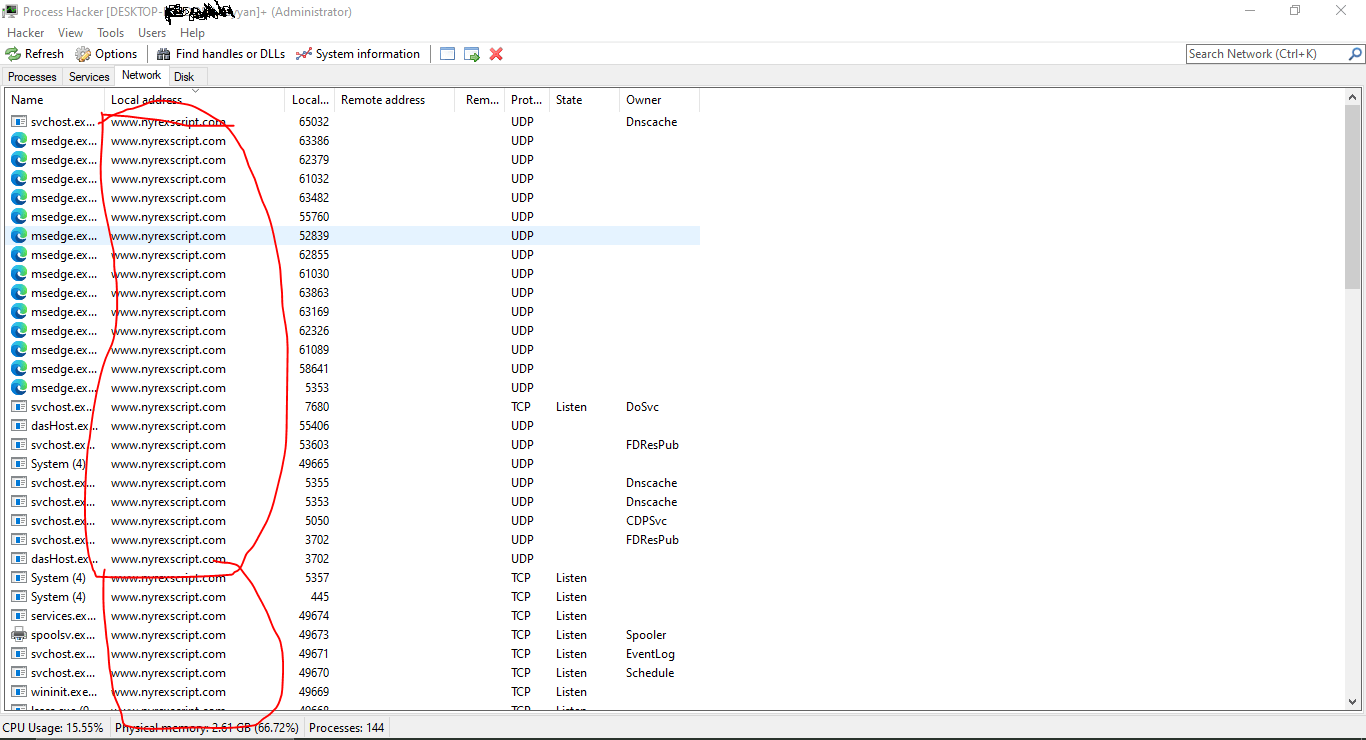Click dasHost.exe icon in port 55406 row
The width and height of the screenshot is (1366, 740).
(x=19, y=426)
